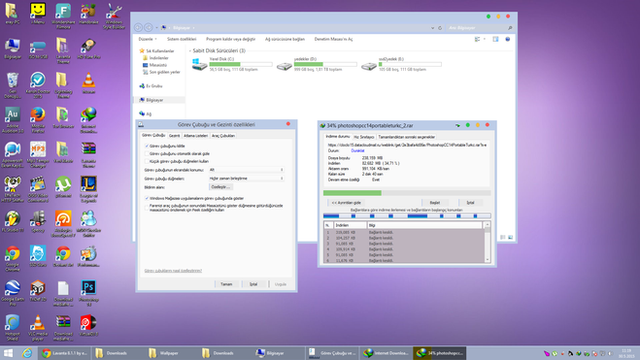This screenshot has width=640, height=360.
Task: Open the taskbar screen location dropdown
Action: (246, 170)
